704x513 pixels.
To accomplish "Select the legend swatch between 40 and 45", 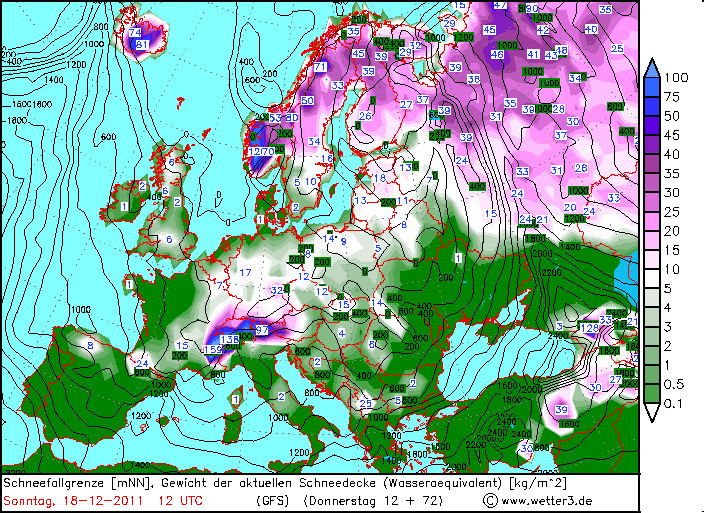I will tap(651, 144).
